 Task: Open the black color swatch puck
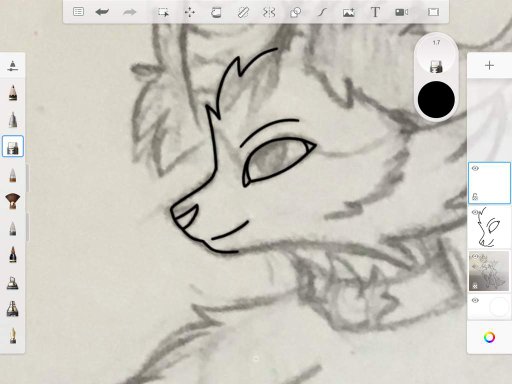pos(436,99)
